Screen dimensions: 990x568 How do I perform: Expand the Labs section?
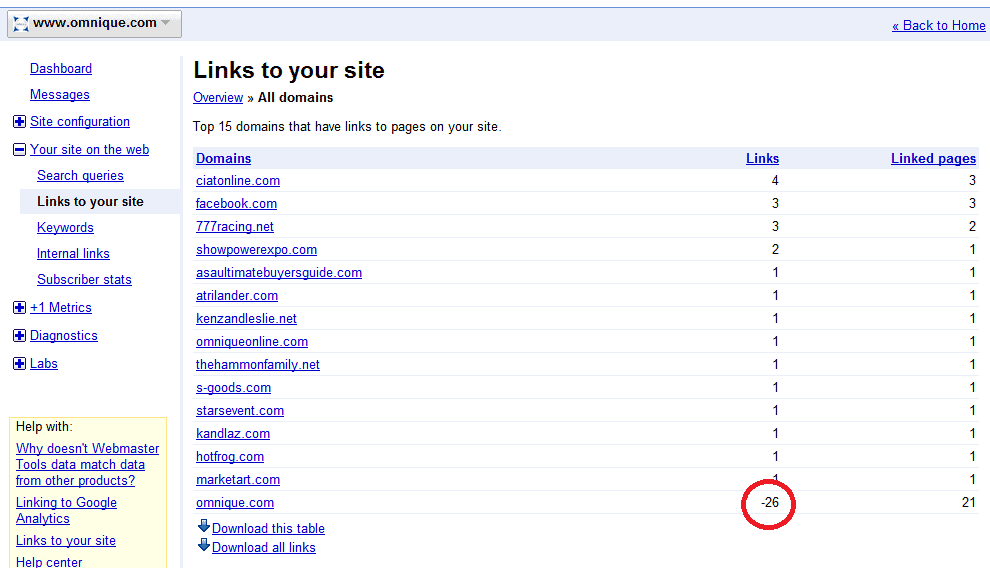coord(19,364)
